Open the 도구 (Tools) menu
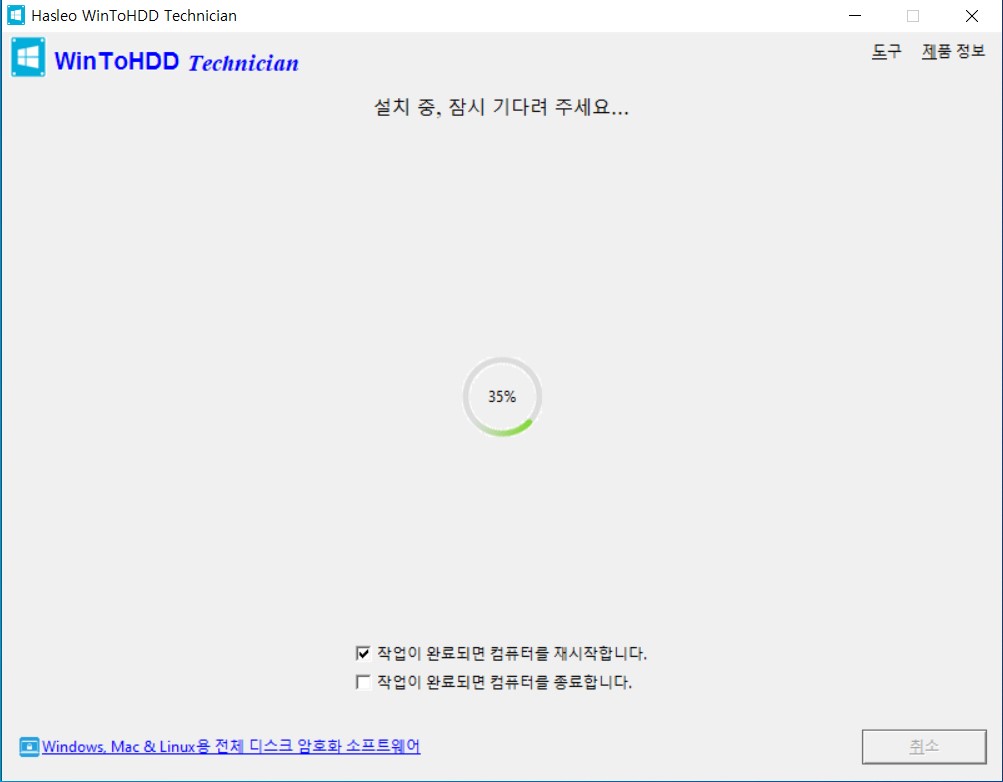 pos(887,51)
